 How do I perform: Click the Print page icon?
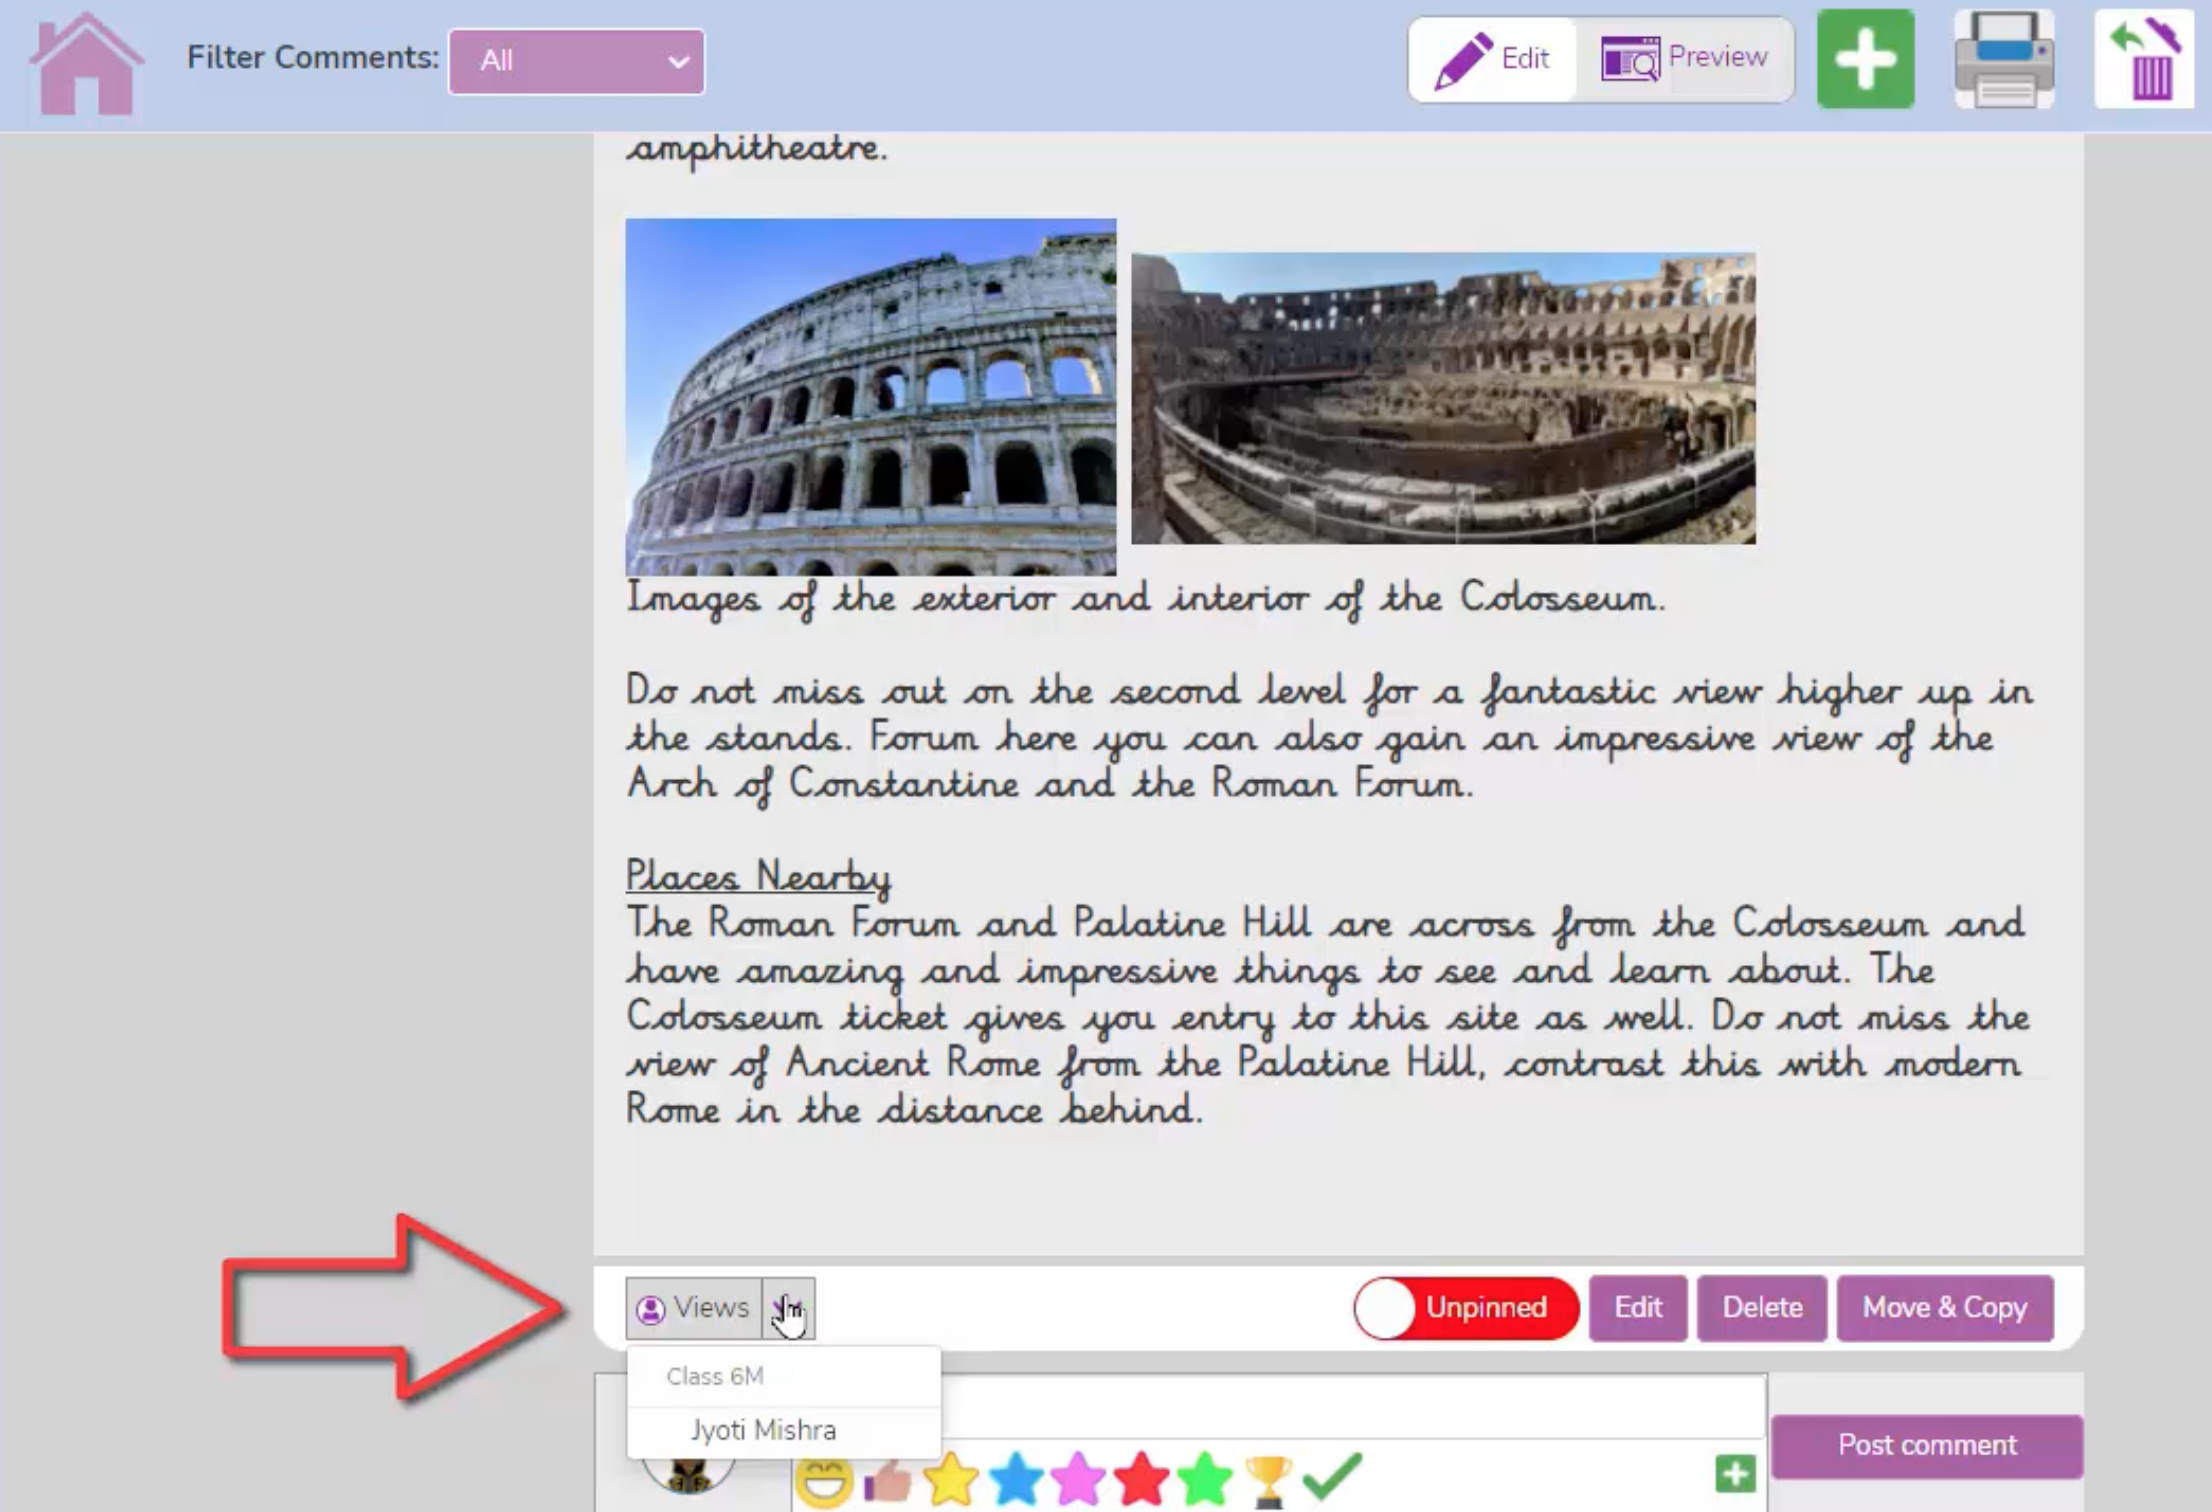[x=2002, y=59]
